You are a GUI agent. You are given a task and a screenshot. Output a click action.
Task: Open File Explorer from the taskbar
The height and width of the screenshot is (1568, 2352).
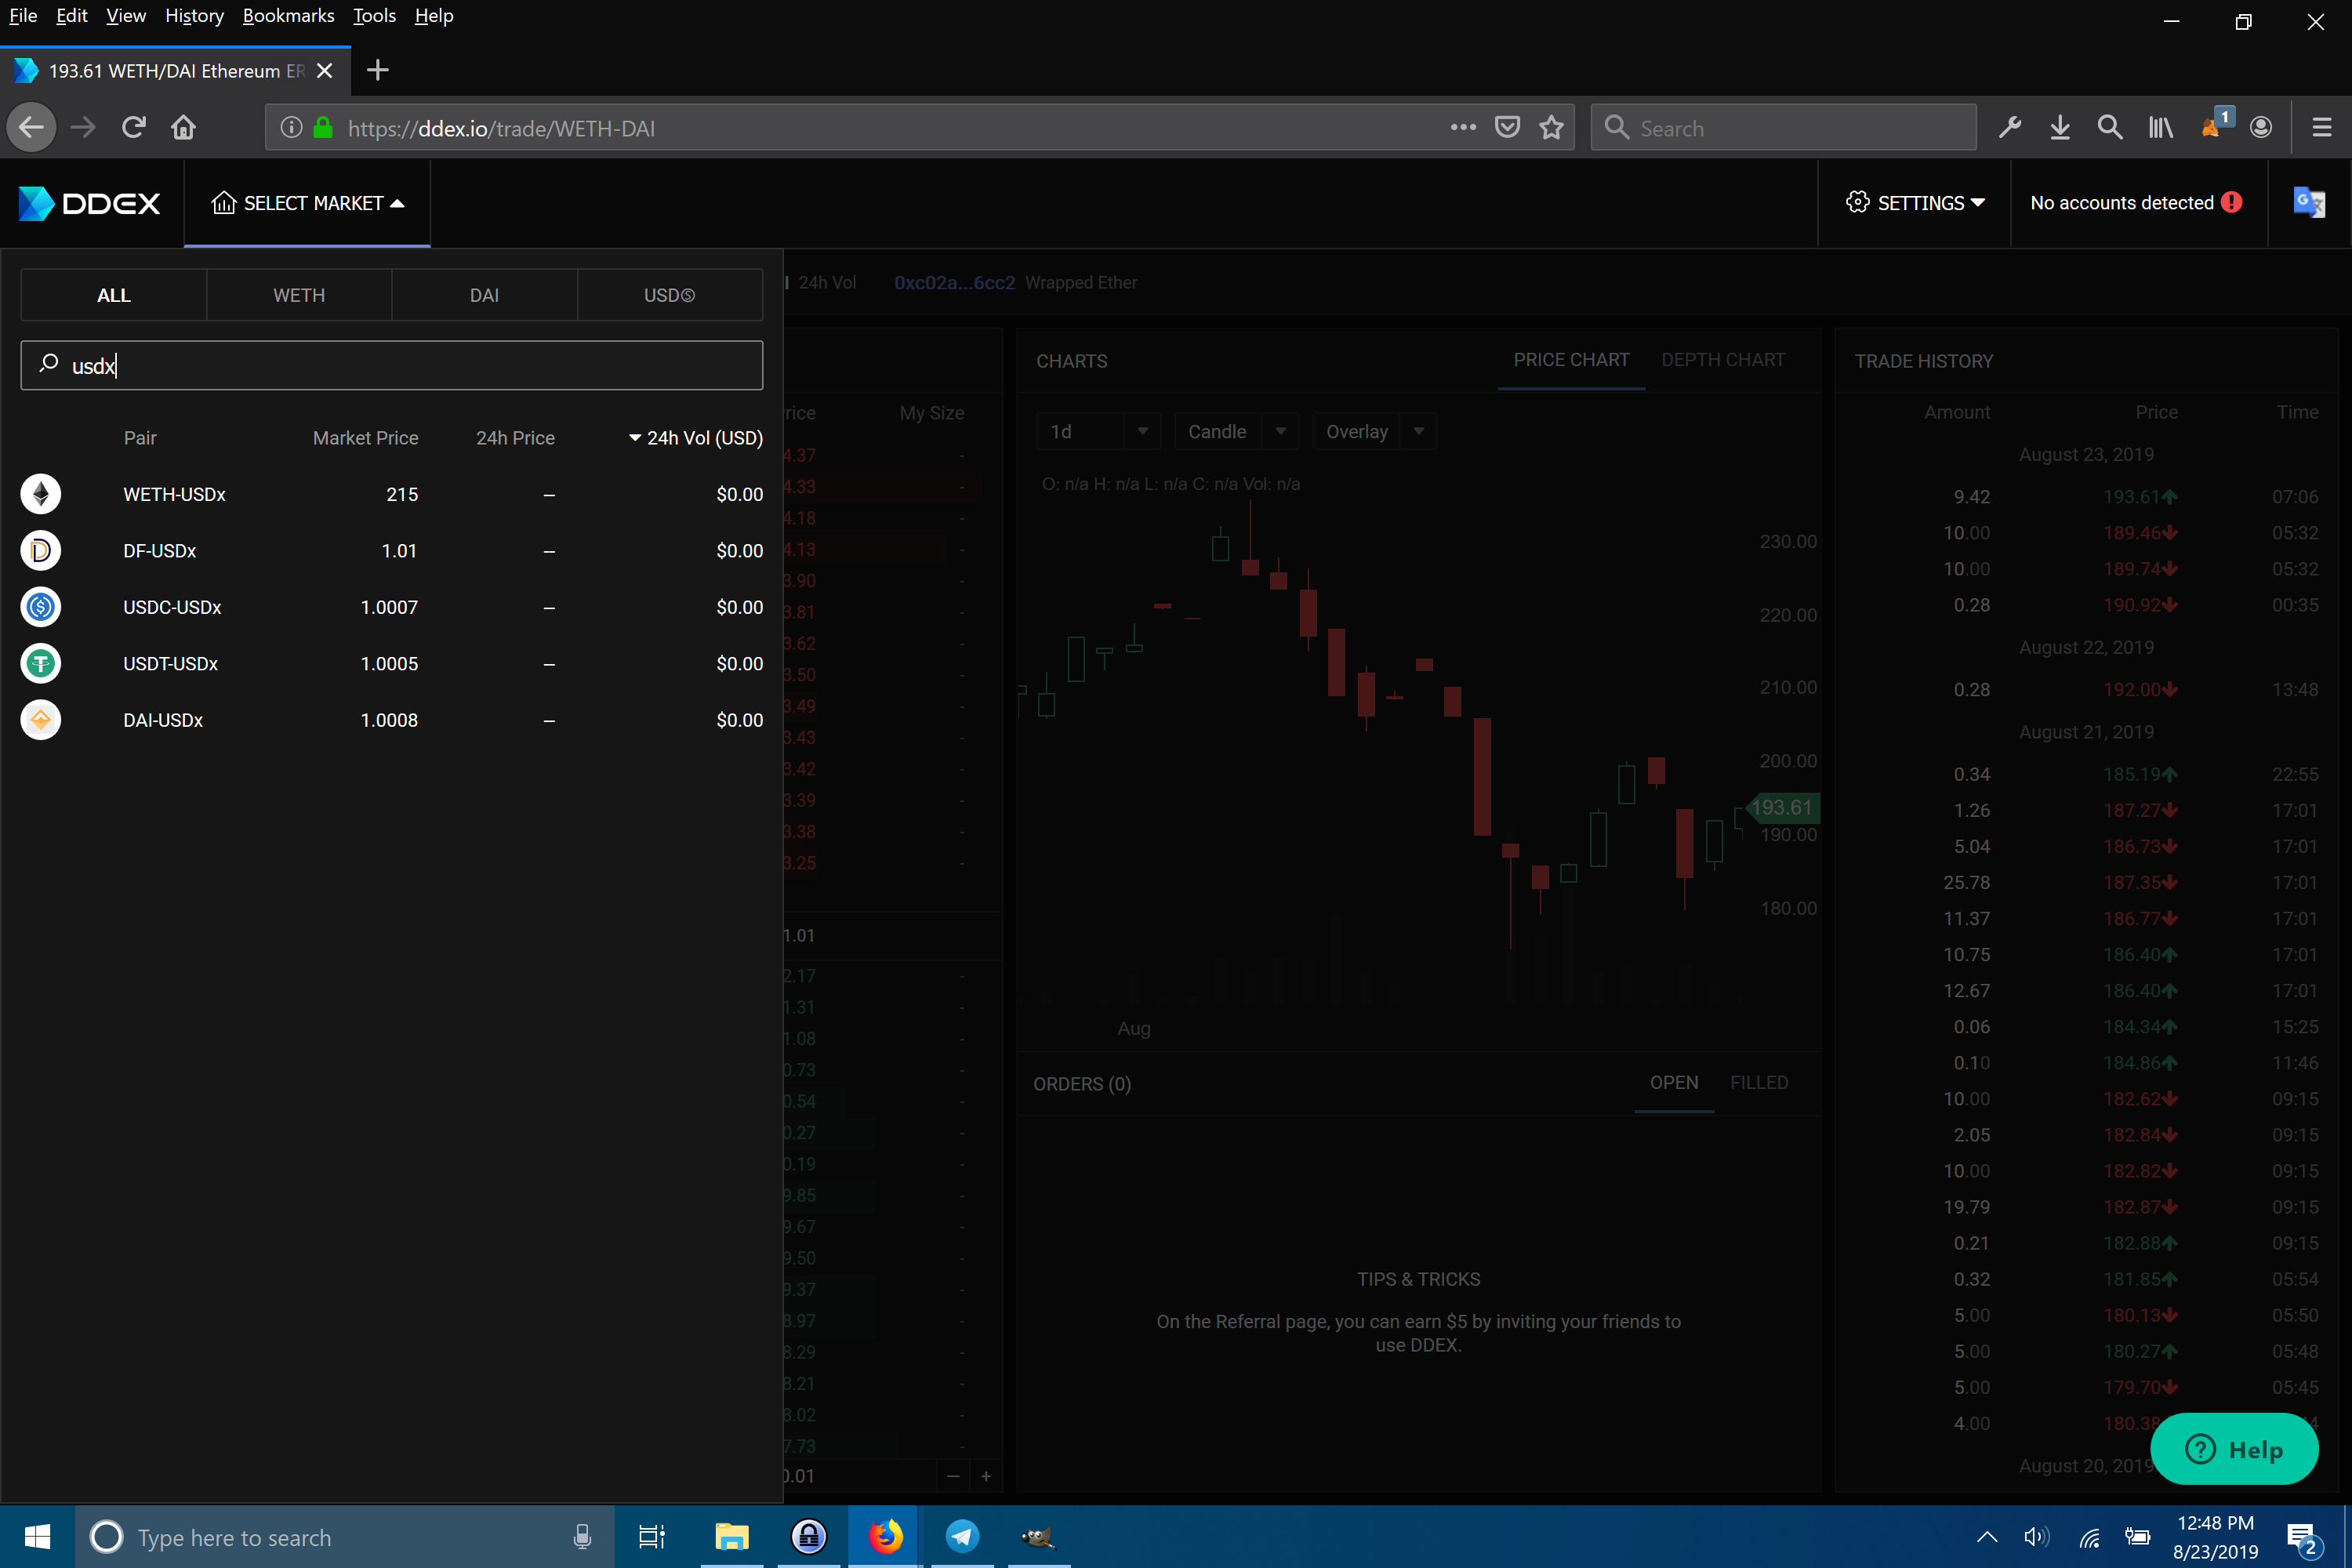coord(732,1536)
